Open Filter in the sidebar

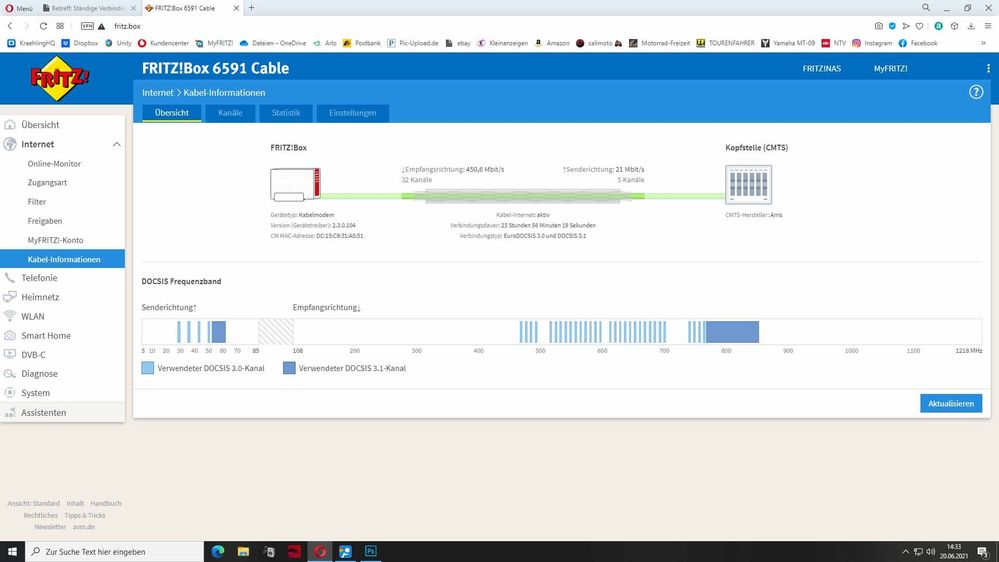[37, 202]
